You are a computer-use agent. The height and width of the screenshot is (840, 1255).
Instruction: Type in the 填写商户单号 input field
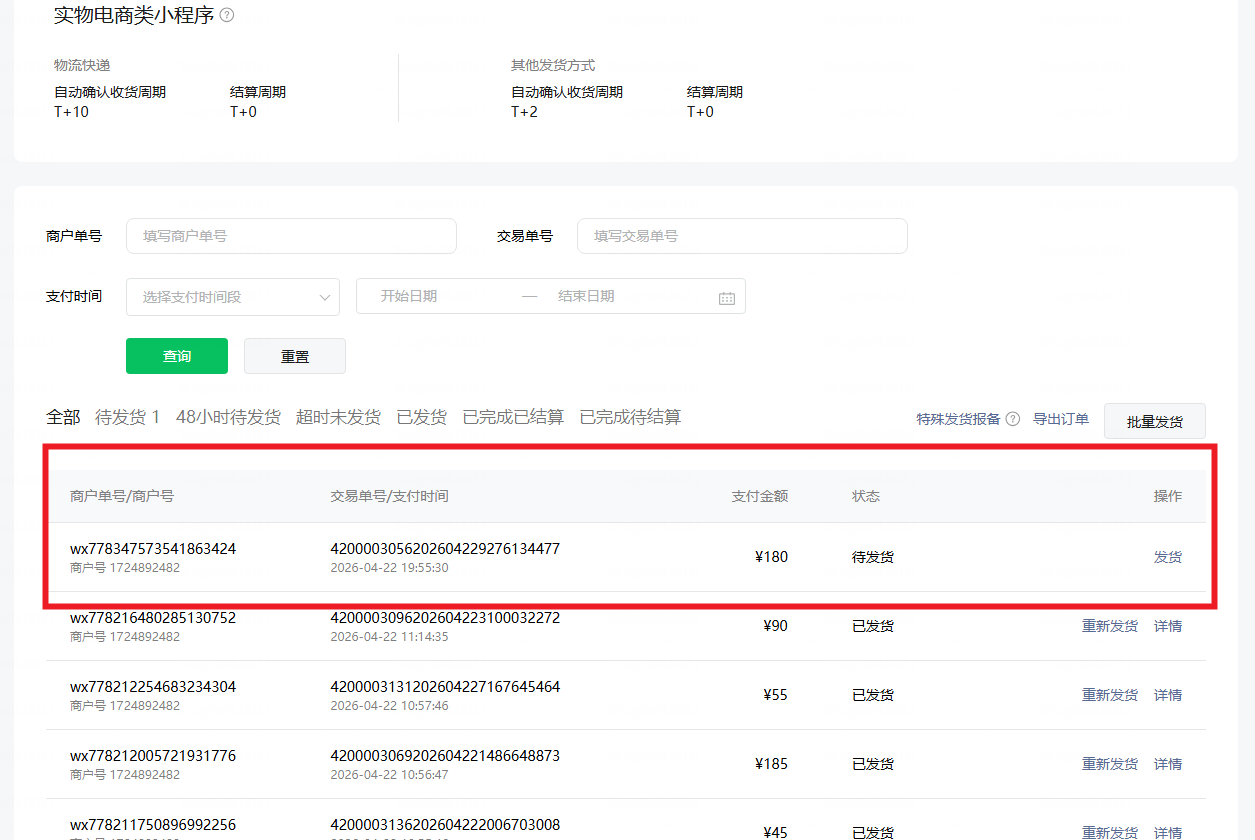click(x=291, y=236)
